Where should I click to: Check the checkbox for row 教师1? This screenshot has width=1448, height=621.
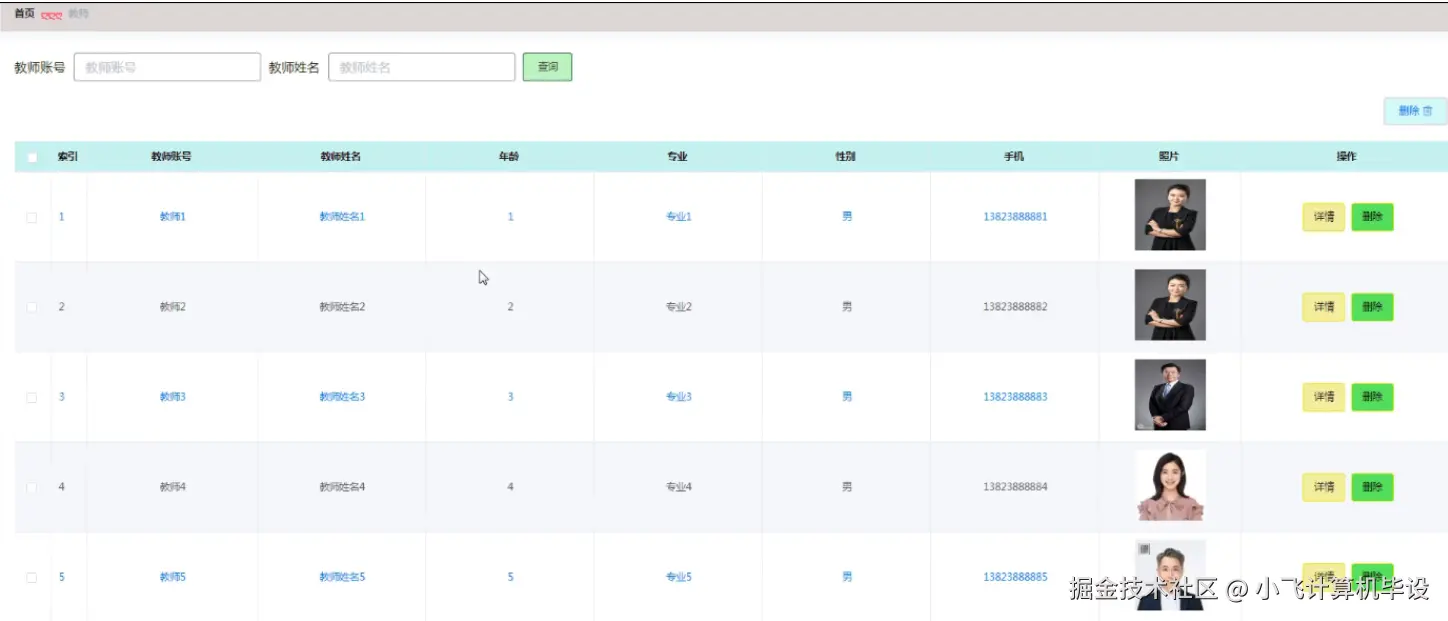click(32, 217)
